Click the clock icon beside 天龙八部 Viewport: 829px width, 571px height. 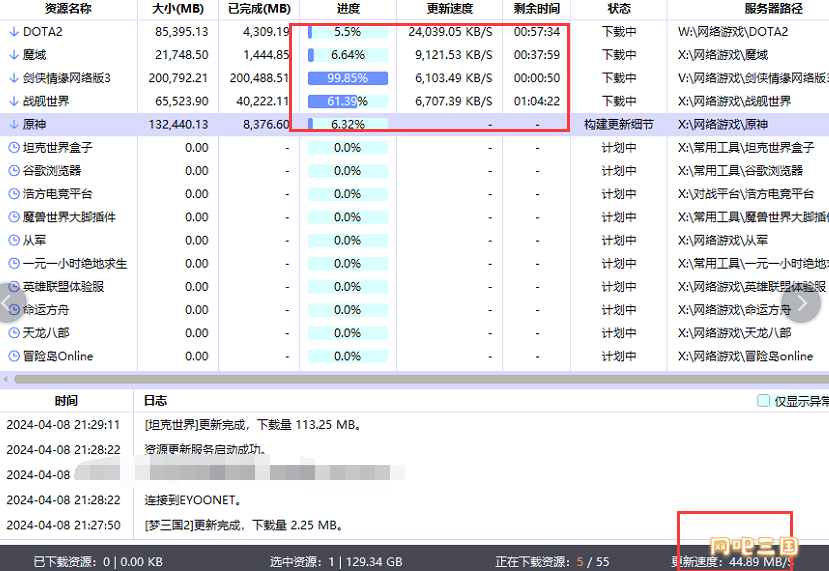point(14,333)
